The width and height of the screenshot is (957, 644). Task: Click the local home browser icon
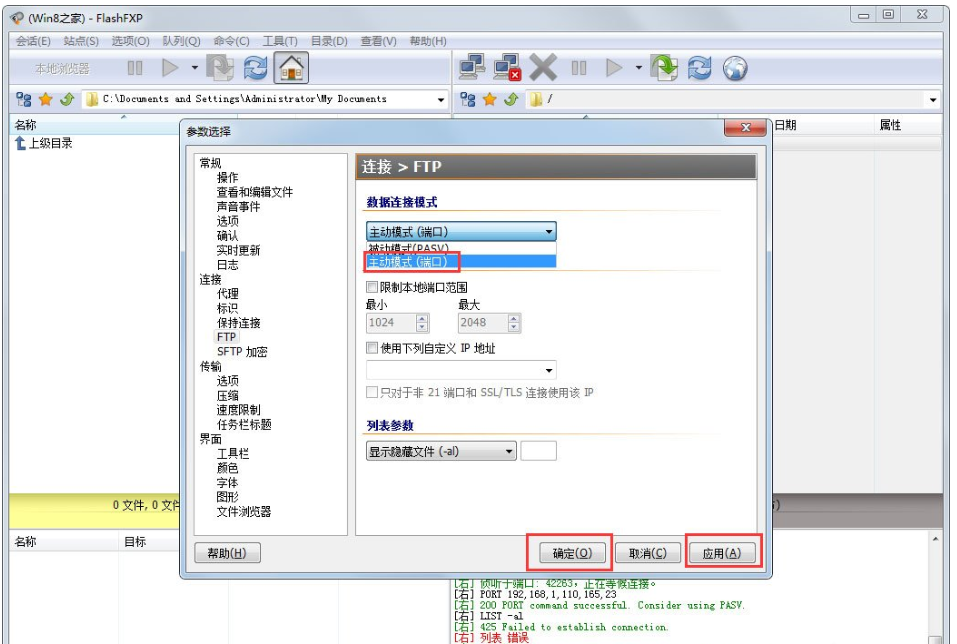coord(291,68)
